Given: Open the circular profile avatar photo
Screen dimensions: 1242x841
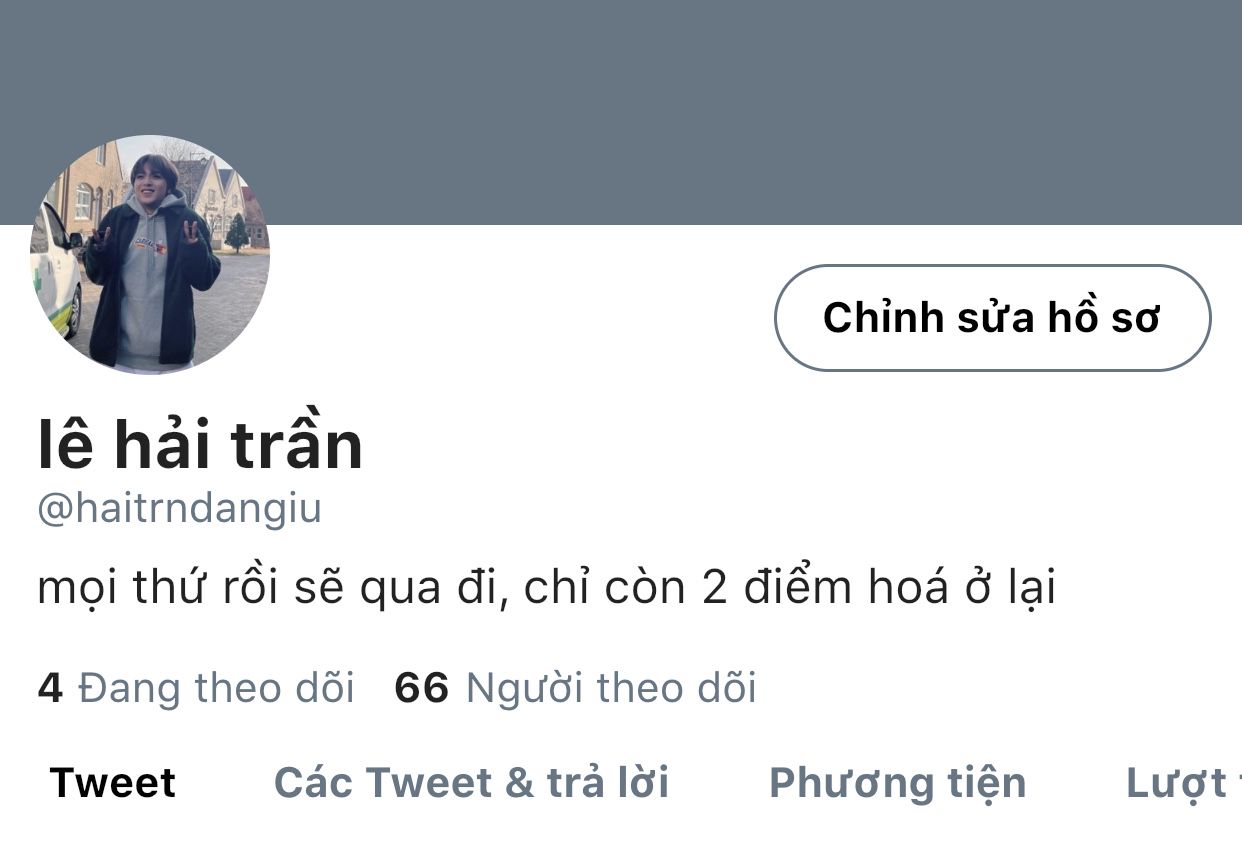Looking at the screenshot, I should tap(150, 255).
